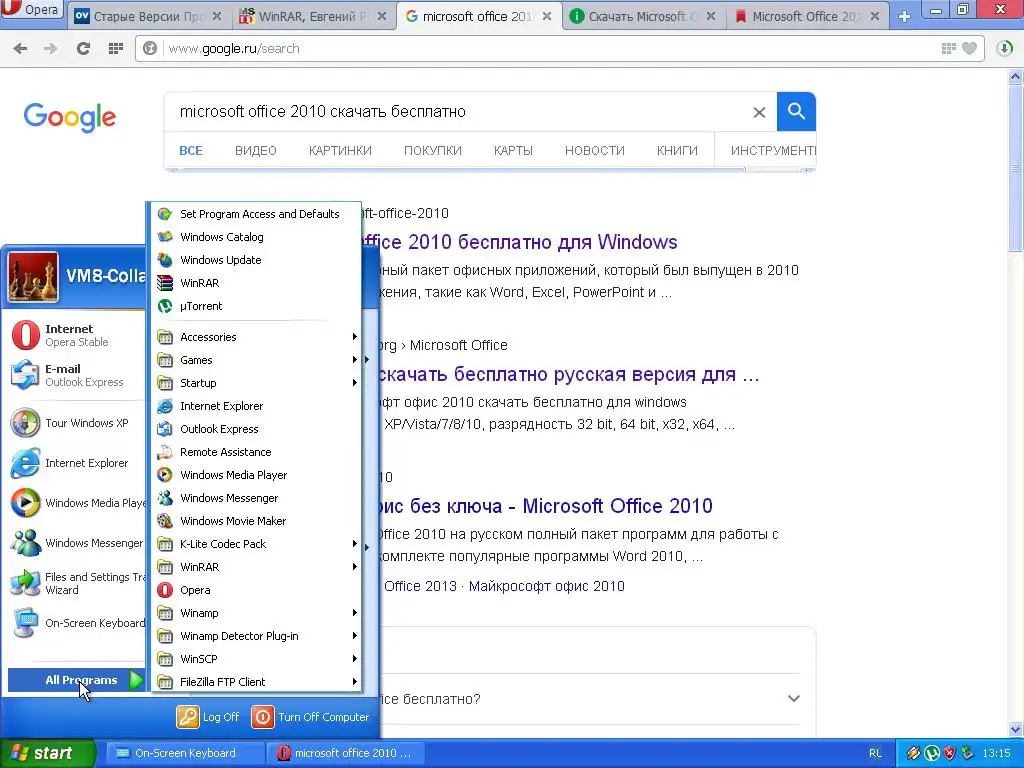Click in the Google search query field

(x=457, y=112)
